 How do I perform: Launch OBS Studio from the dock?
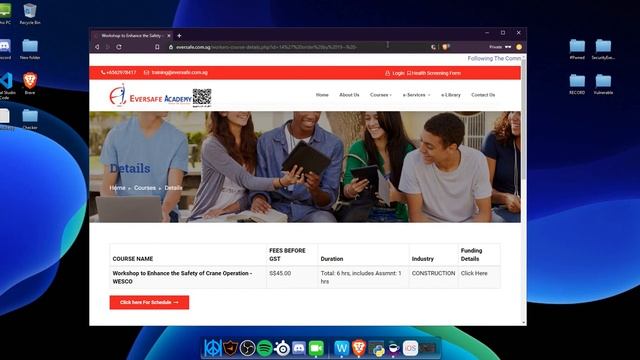point(247,348)
